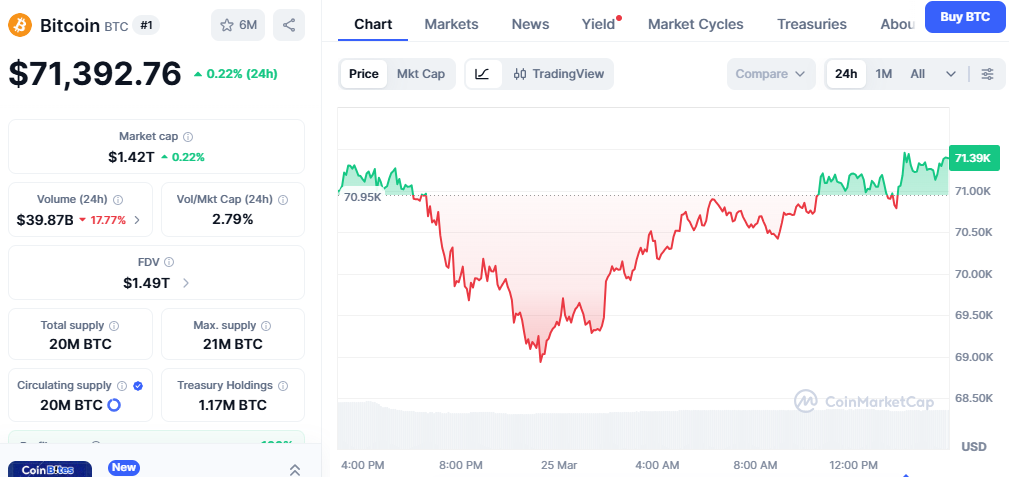Expand the bottom panel double chevron

coord(295,469)
